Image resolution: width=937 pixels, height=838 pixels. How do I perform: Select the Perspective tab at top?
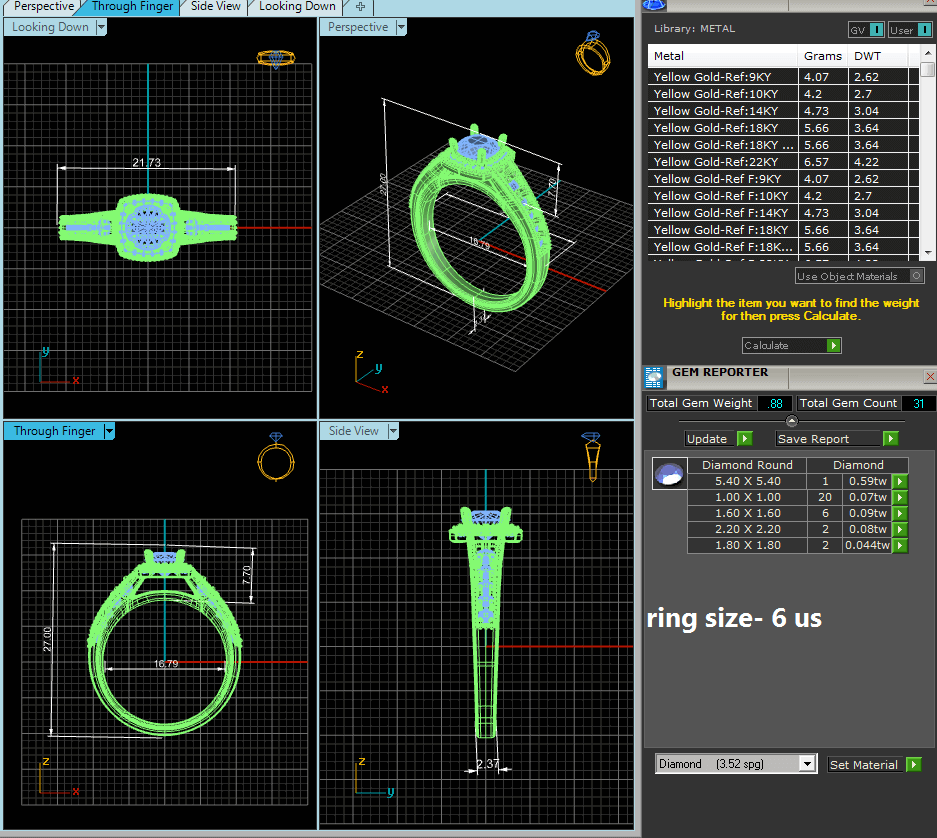[x=43, y=6]
